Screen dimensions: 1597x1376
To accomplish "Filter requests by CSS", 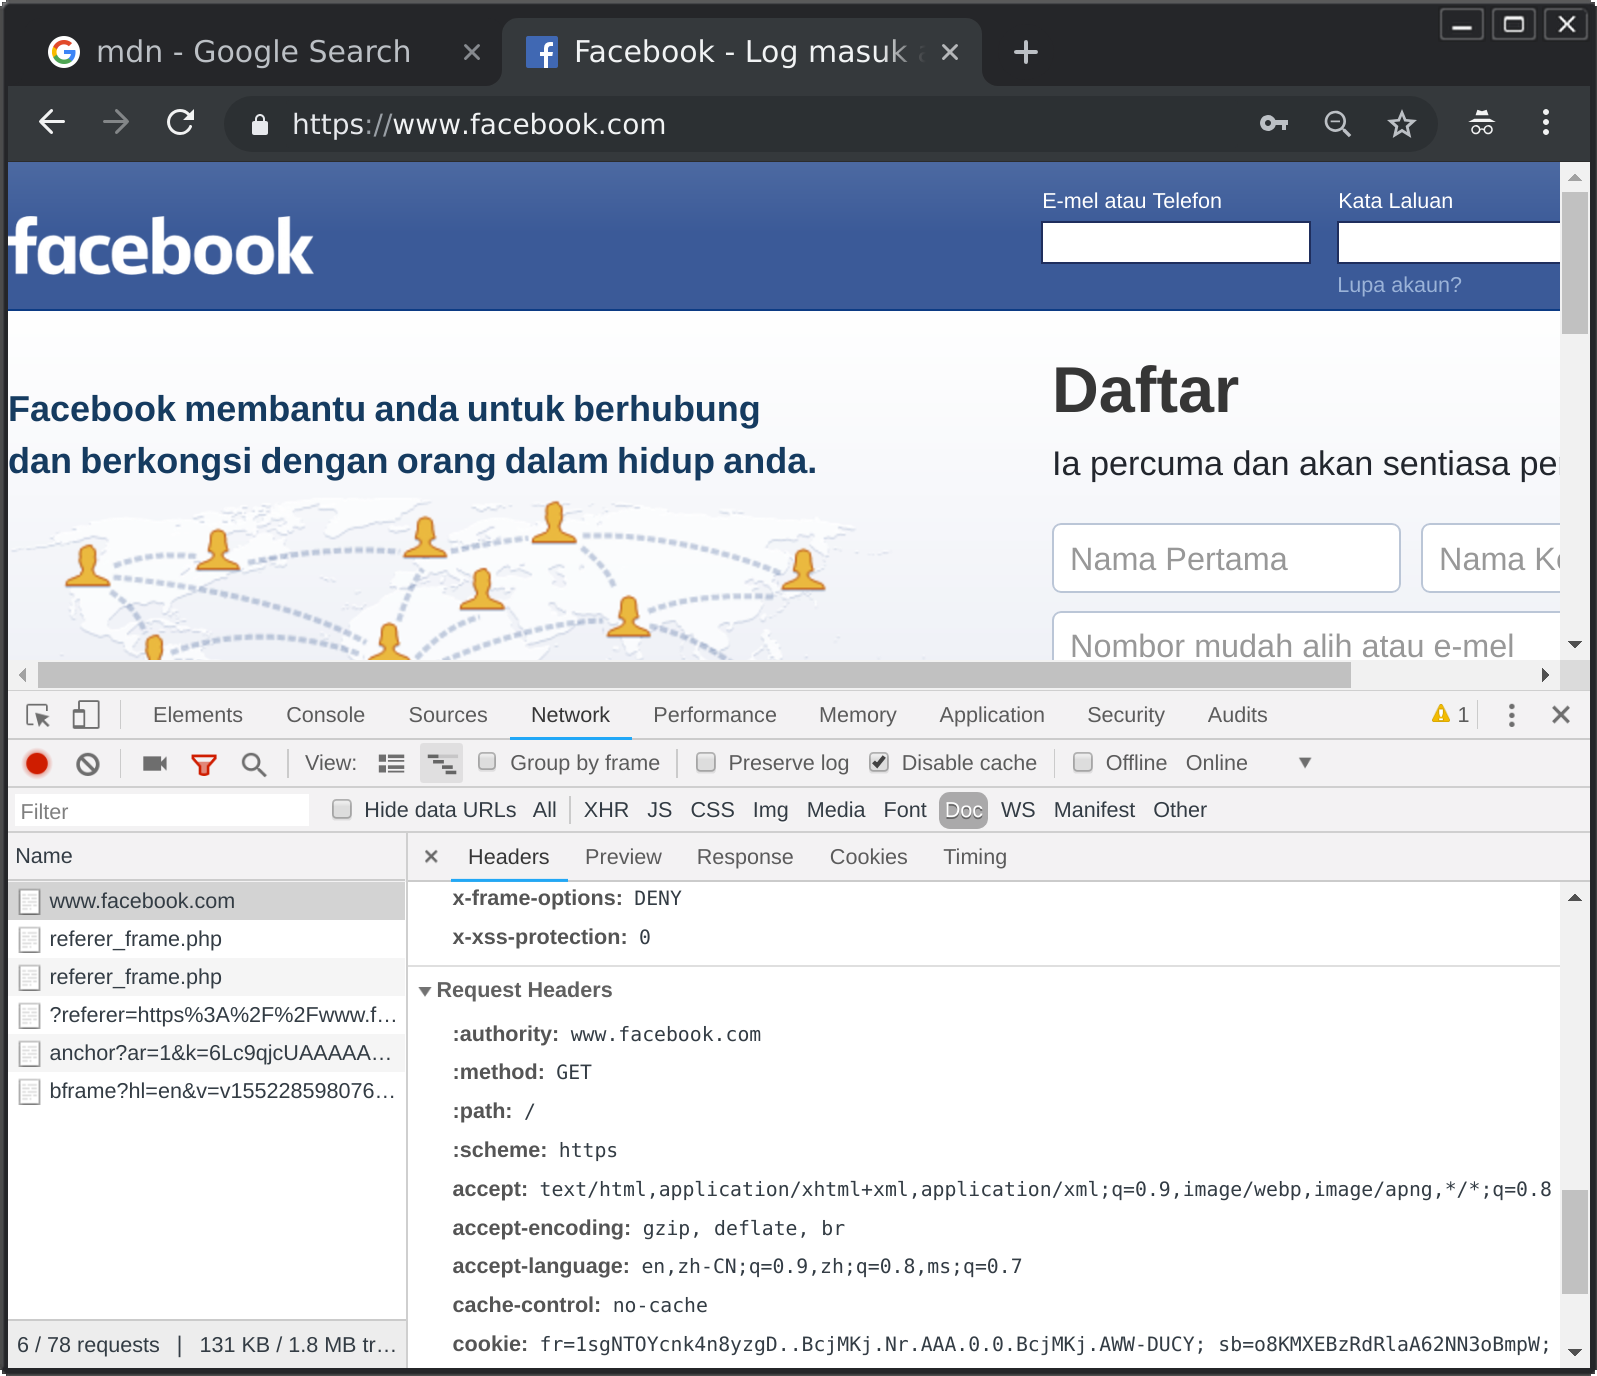I will (x=712, y=810).
